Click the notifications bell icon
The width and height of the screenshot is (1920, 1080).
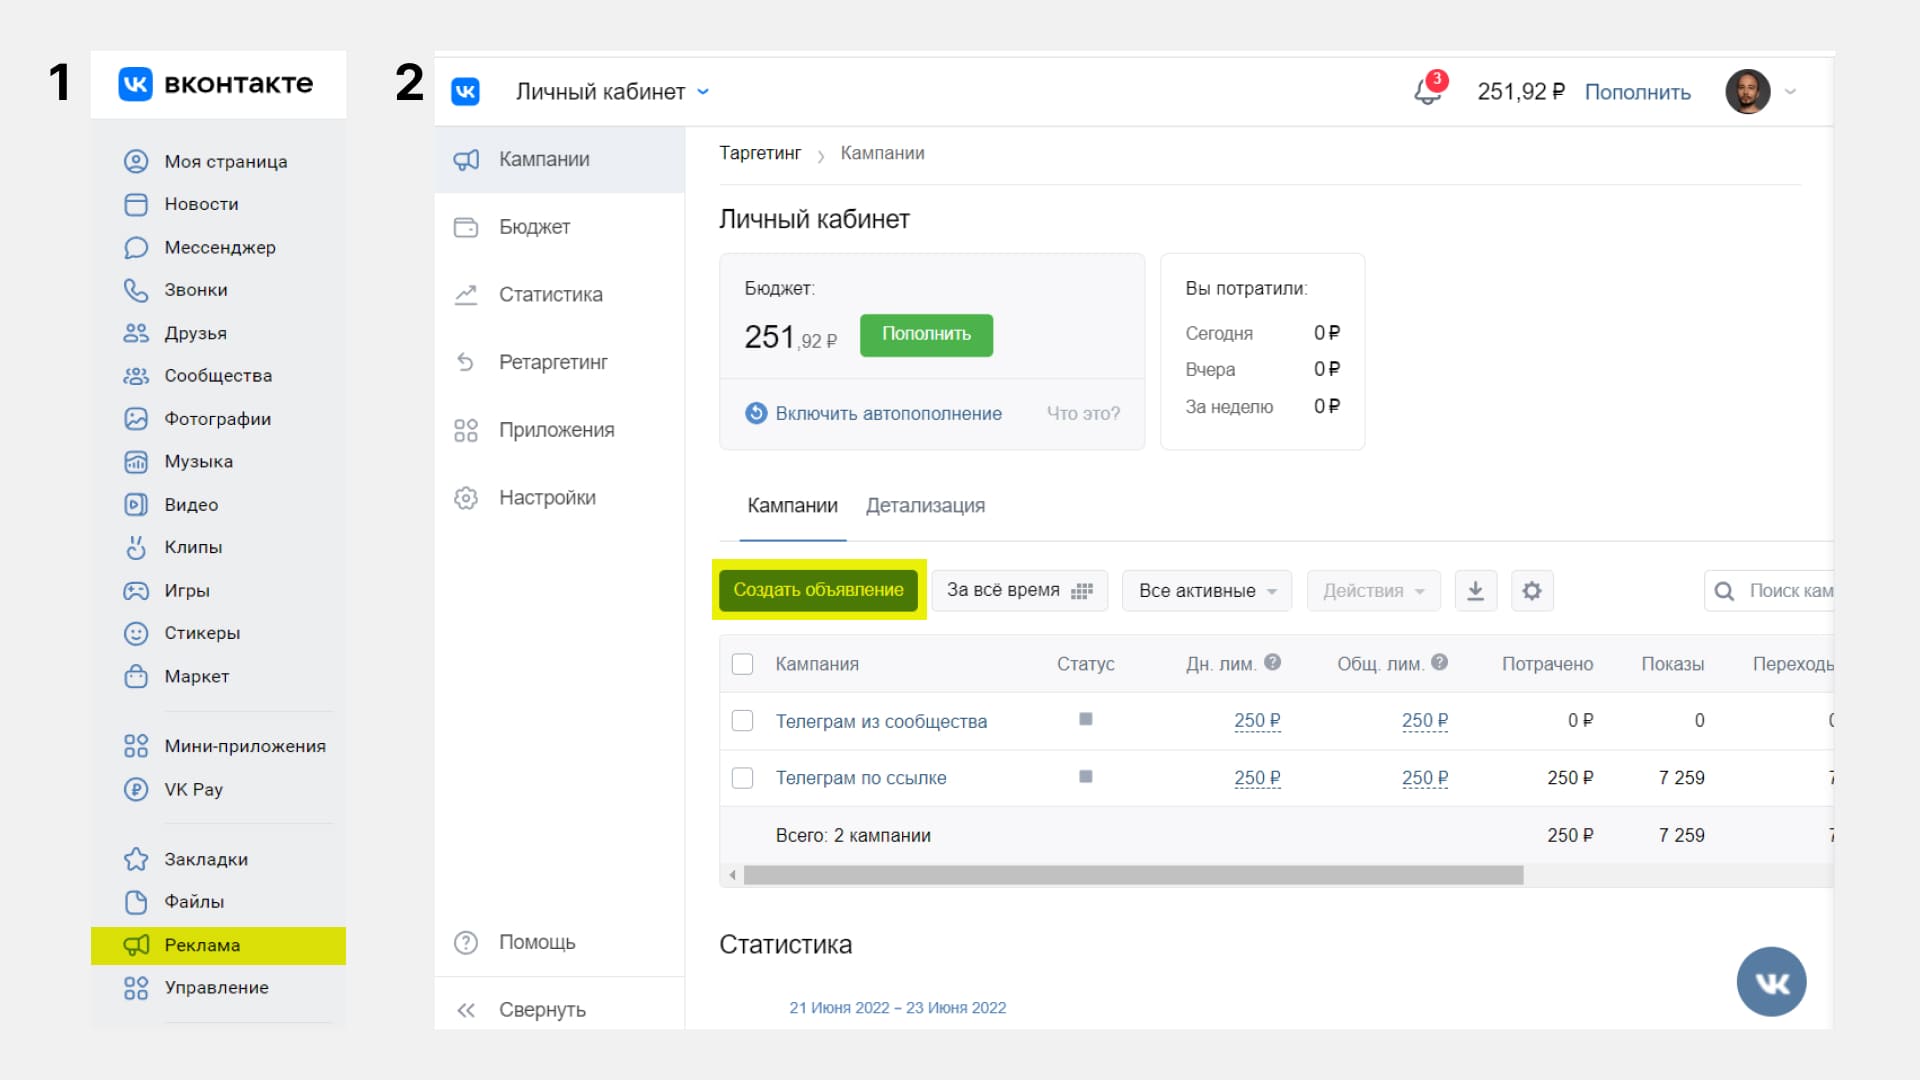tap(1428, 91)
